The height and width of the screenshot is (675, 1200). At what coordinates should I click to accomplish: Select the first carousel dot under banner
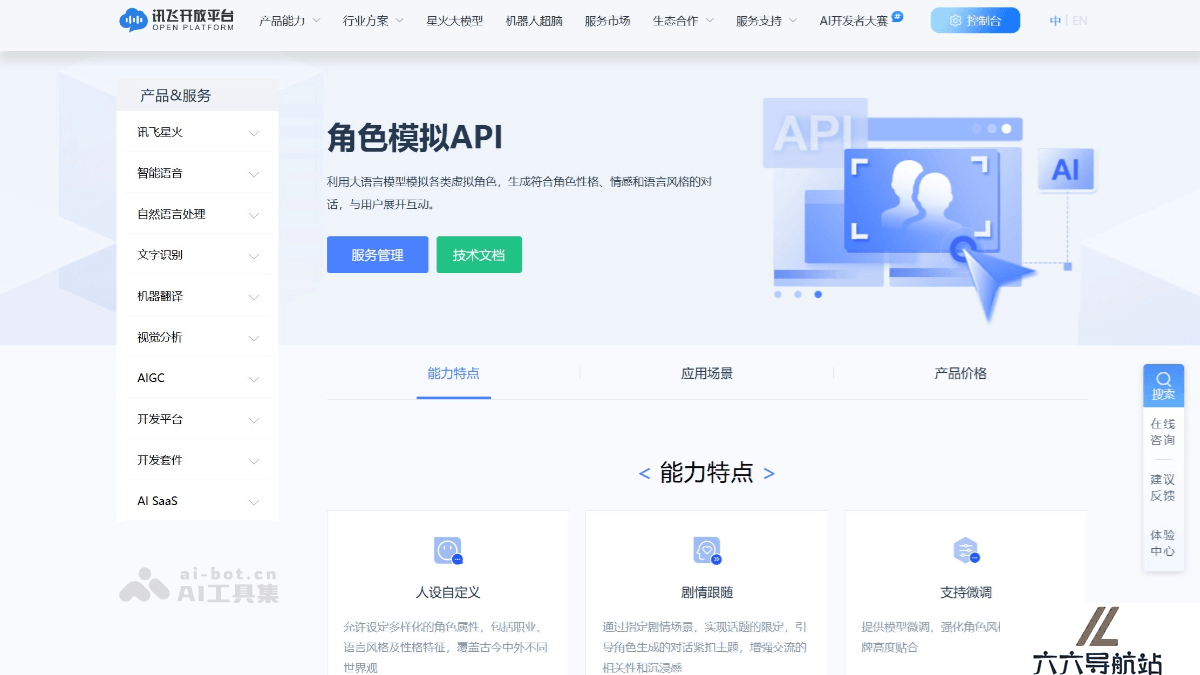778,294
